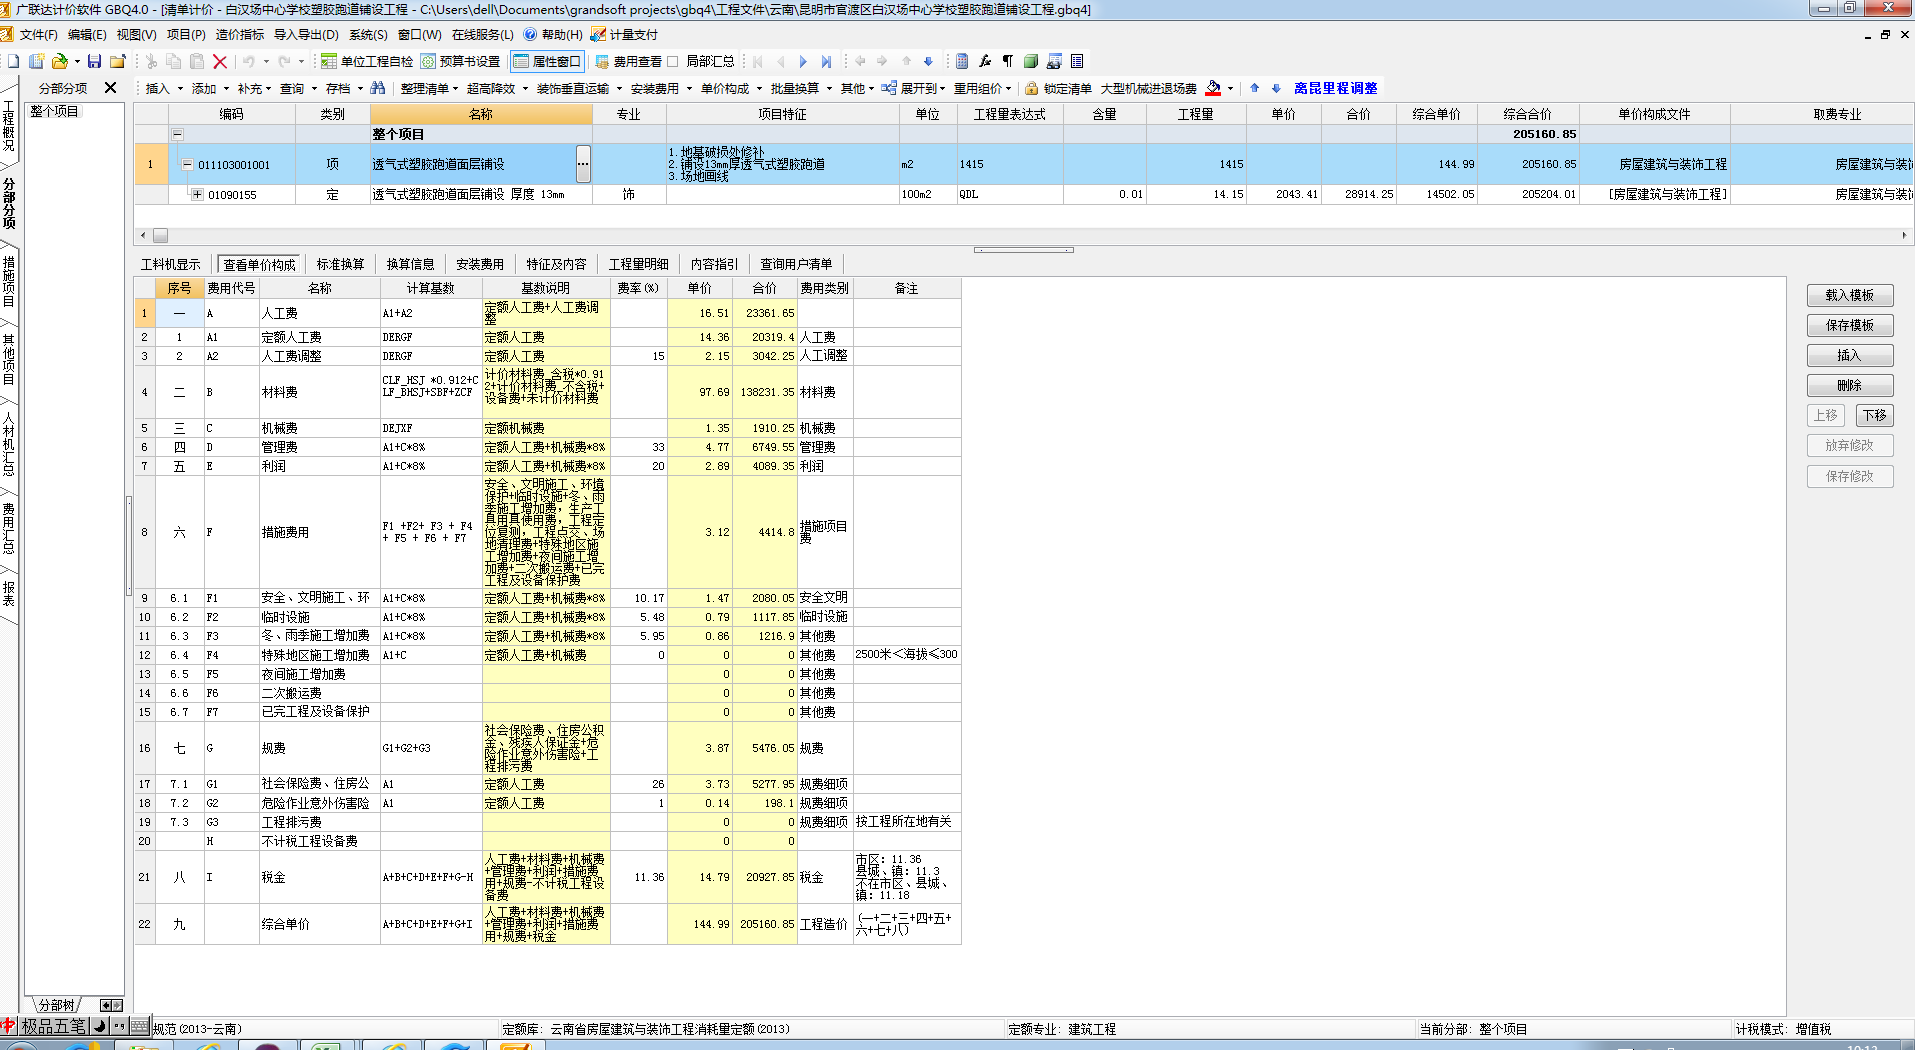
Task: Switch to 标准换算 tab
Action: click(x=341, y=264)
